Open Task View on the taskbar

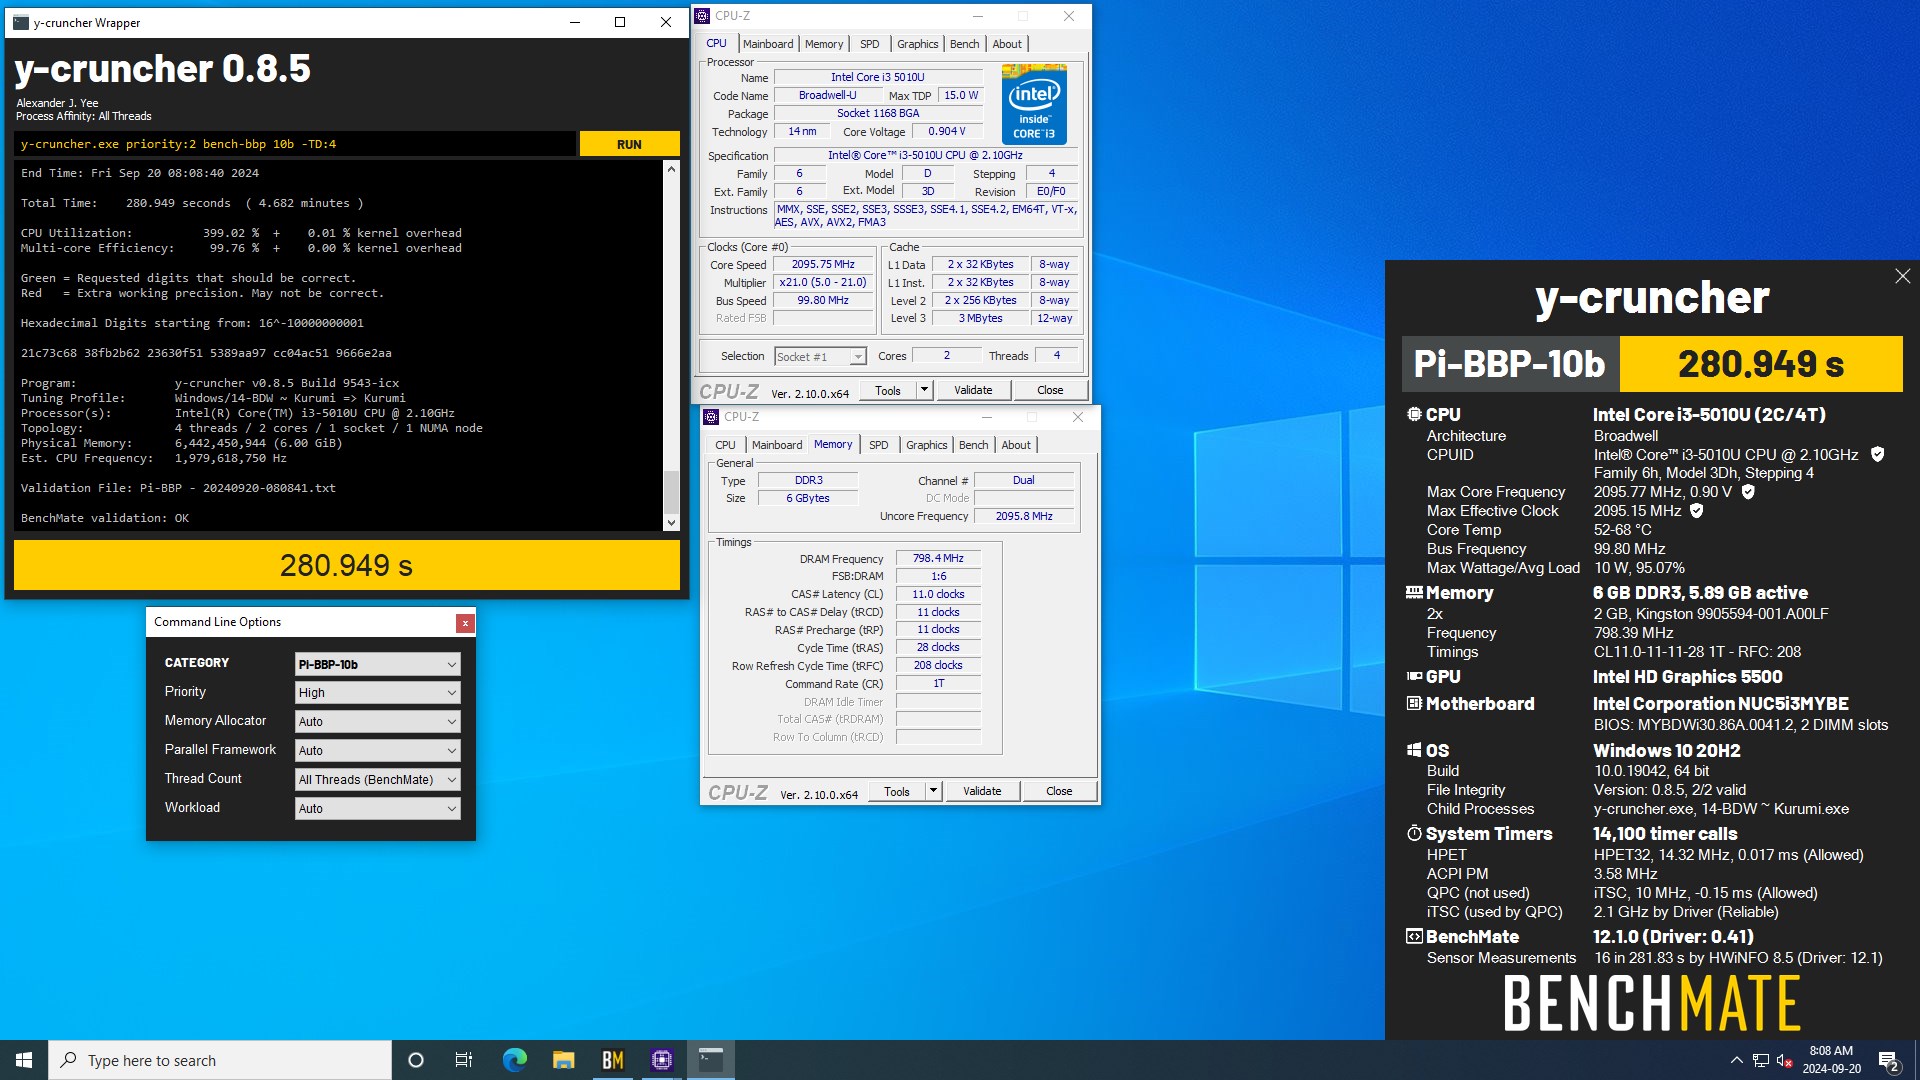tap(464, 1060)
